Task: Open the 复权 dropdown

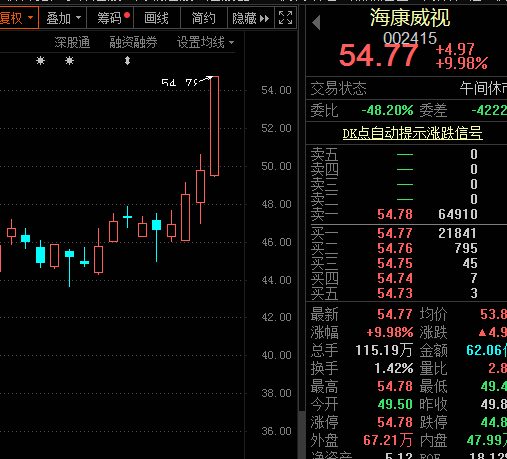Action: tap(17, 18)
